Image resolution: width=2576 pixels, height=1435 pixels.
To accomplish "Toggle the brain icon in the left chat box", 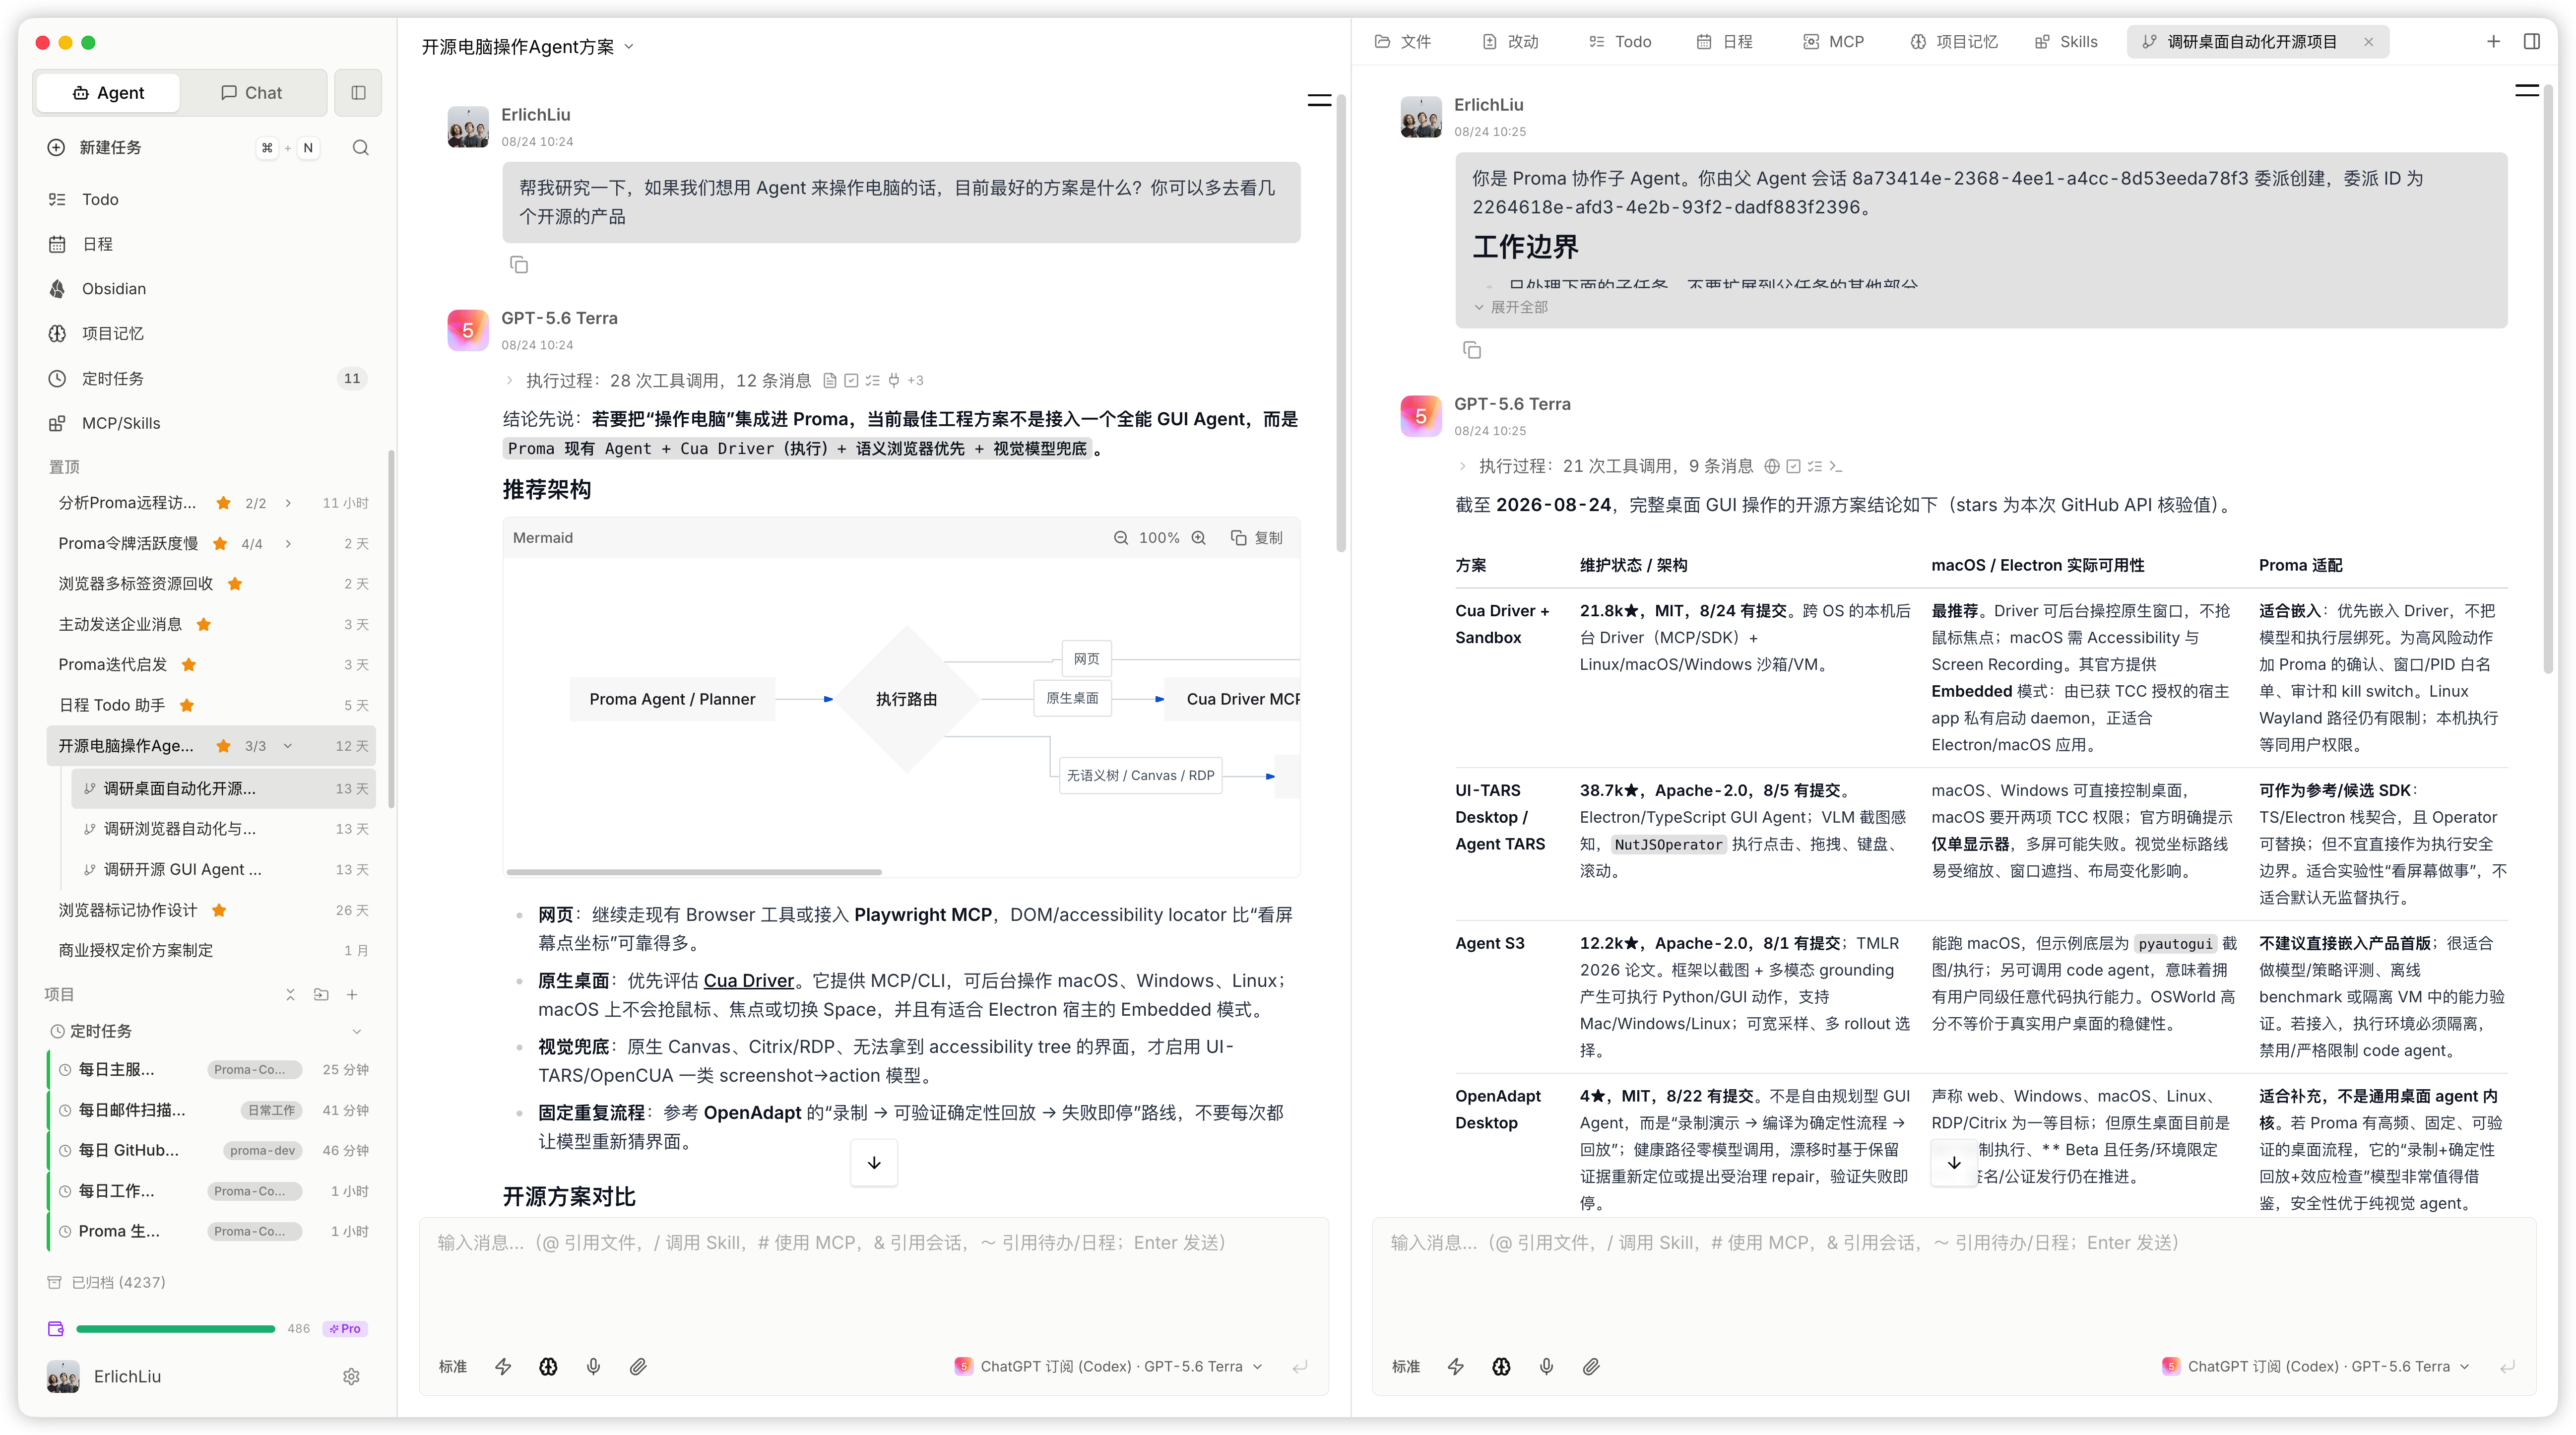I will pos(548,1366).
